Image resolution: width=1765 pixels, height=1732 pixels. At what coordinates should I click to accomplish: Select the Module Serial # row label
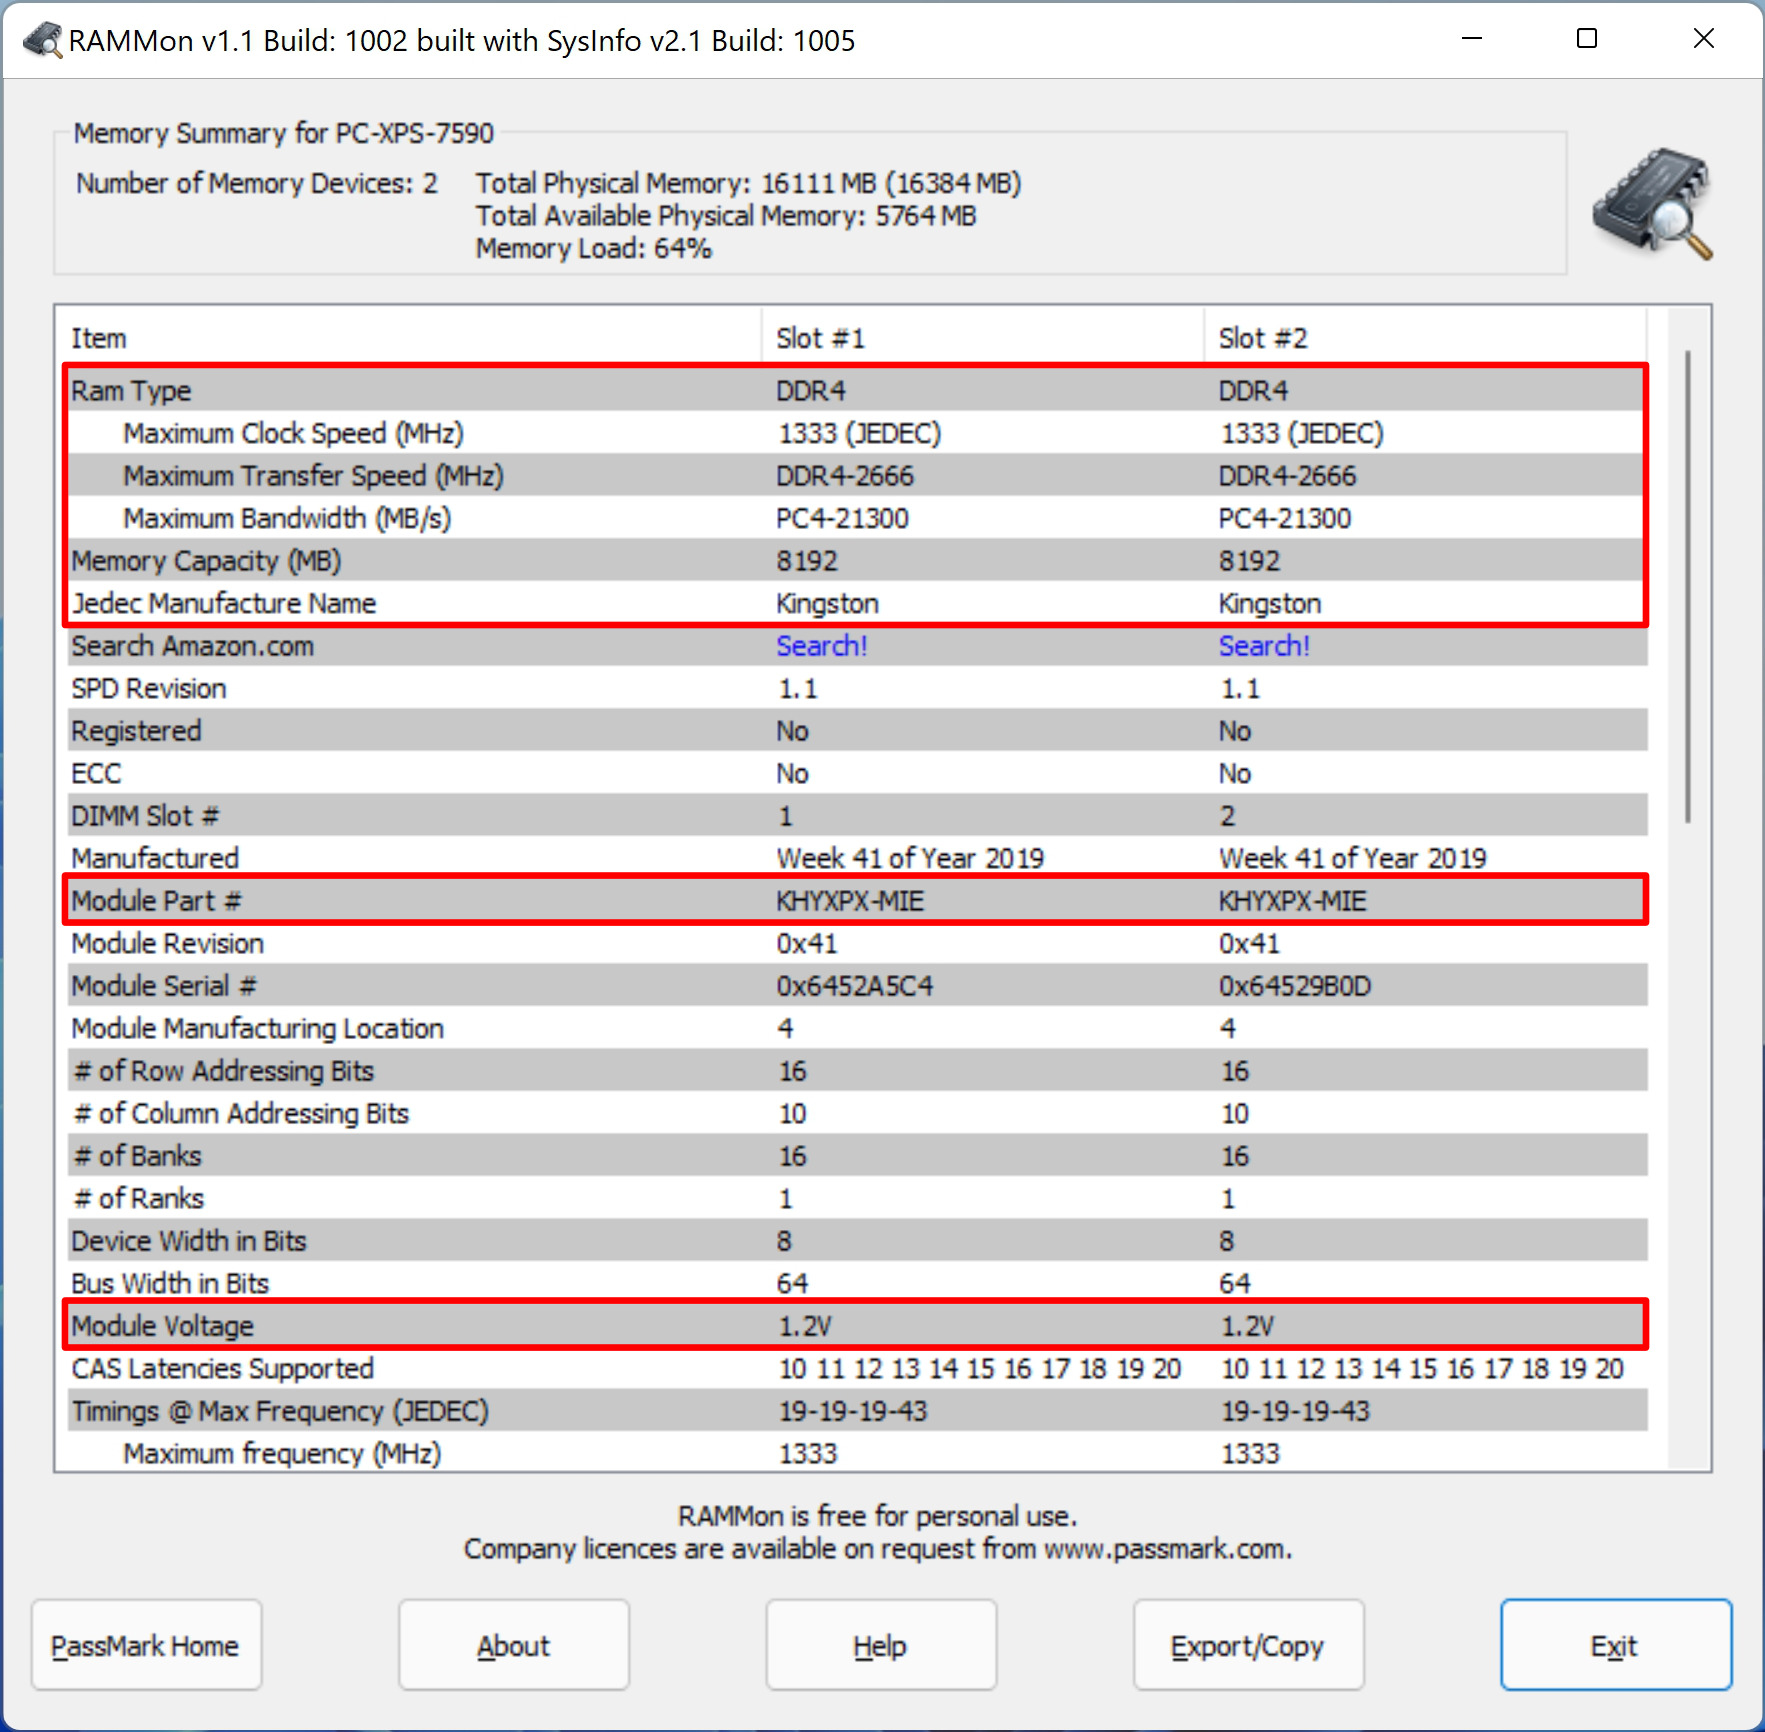pos(164,986)
